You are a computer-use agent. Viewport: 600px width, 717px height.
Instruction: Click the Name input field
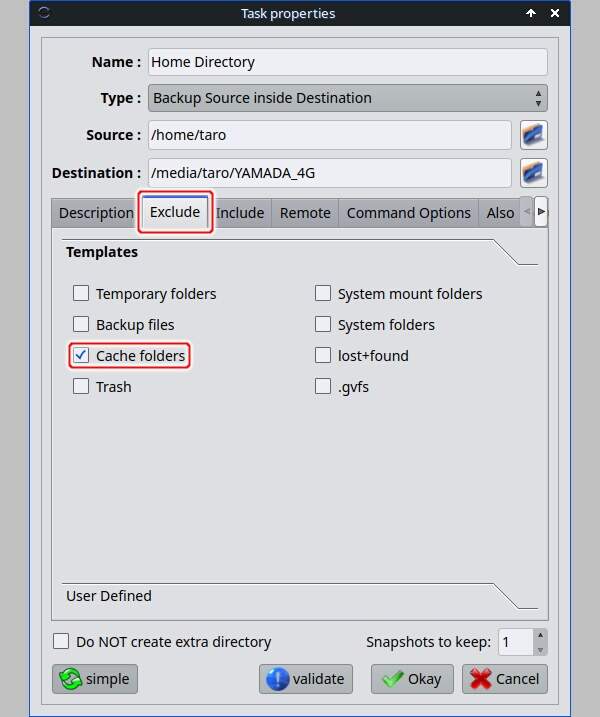[x=348, y=62]
